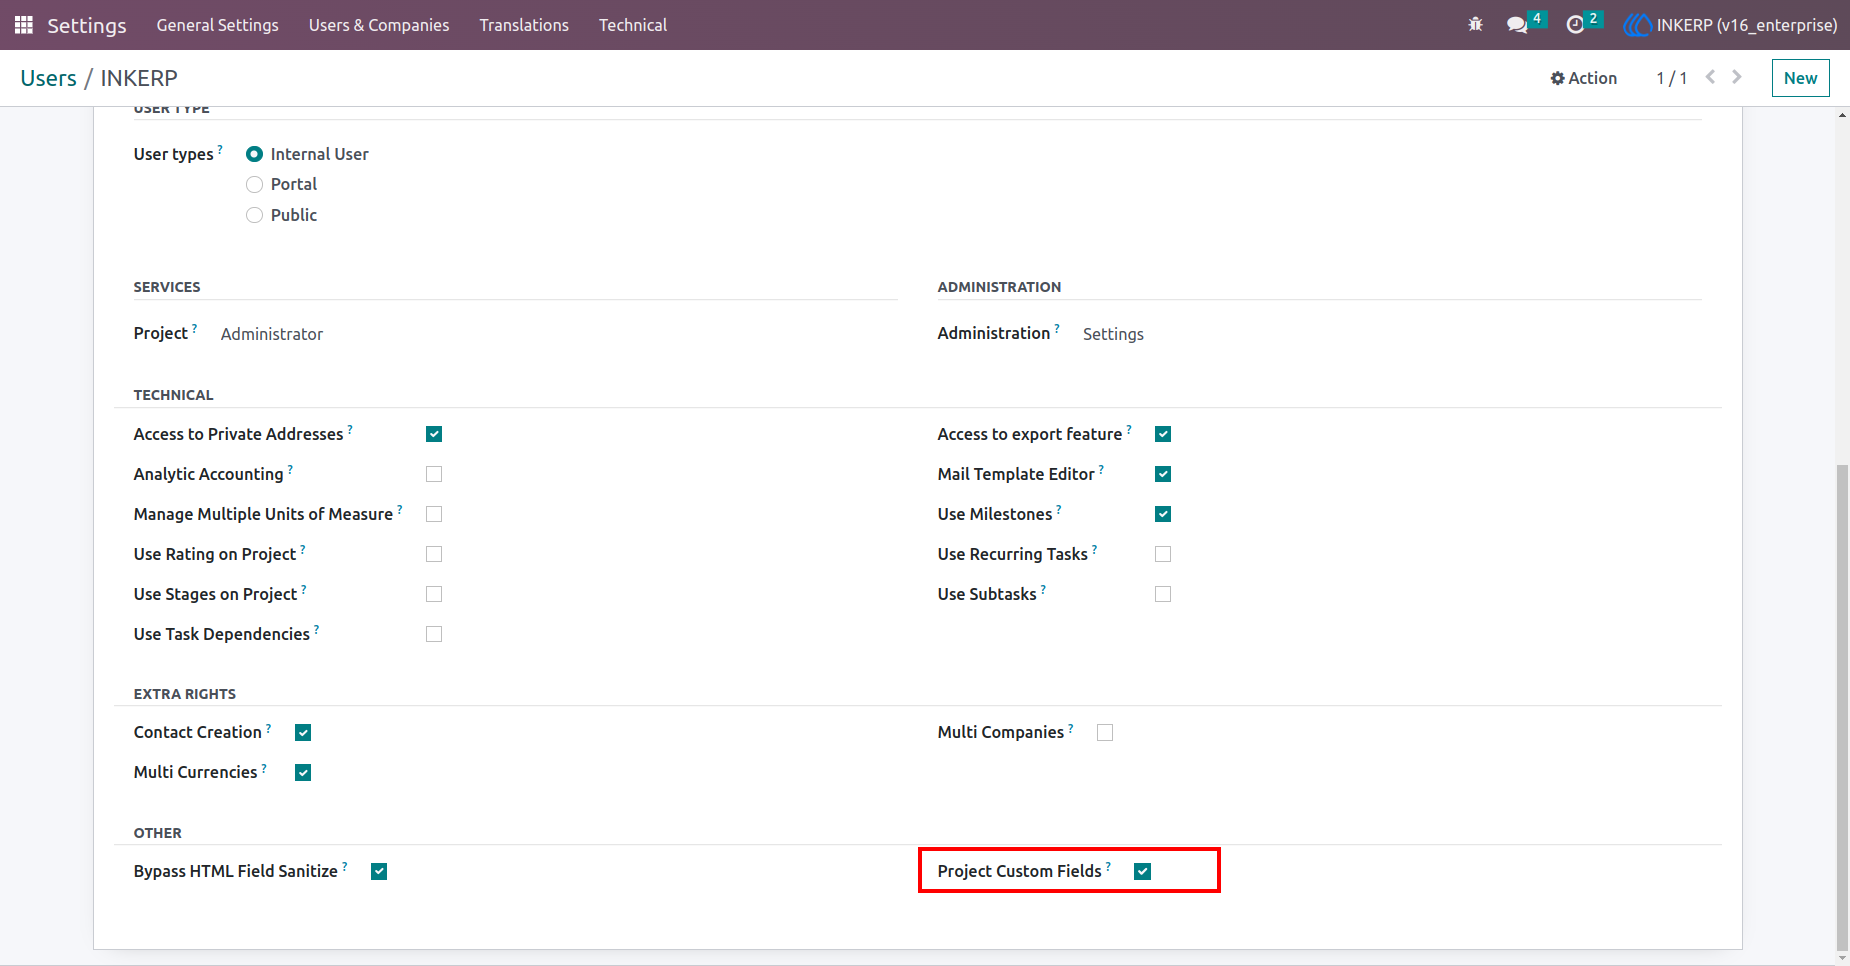Open the General Settings menu

[217, 25]
